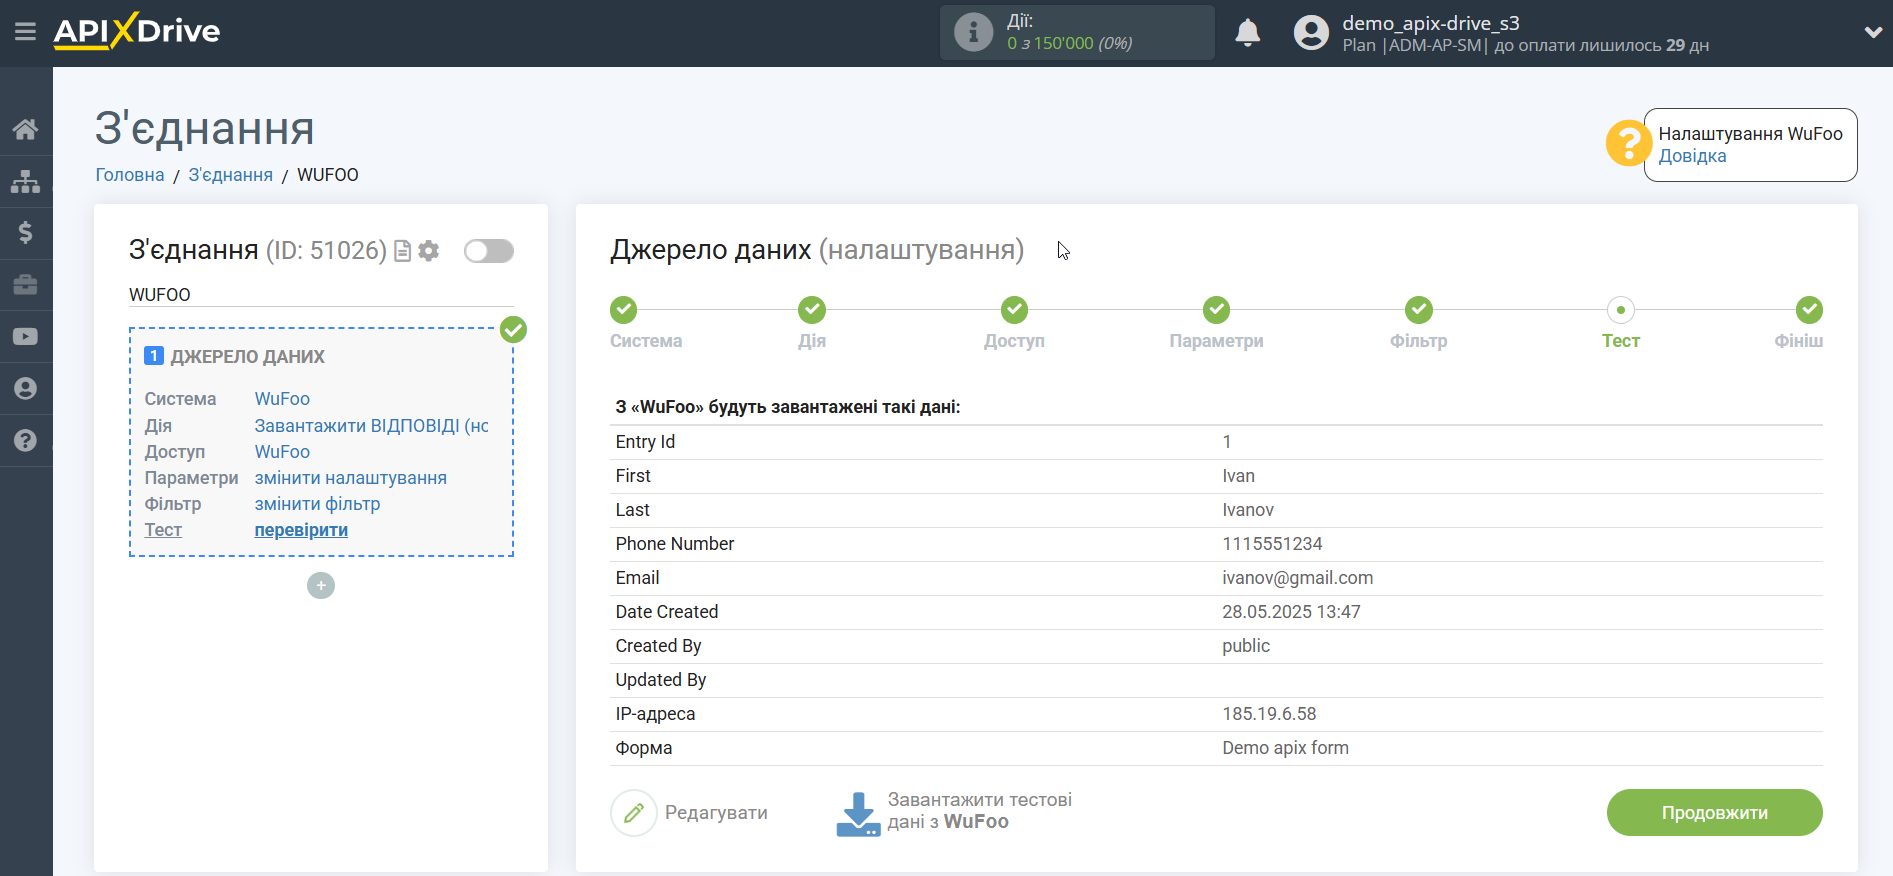Click the Продовжити button
The height and width of the screenshot is (876, 1893).
[1714, 813]
